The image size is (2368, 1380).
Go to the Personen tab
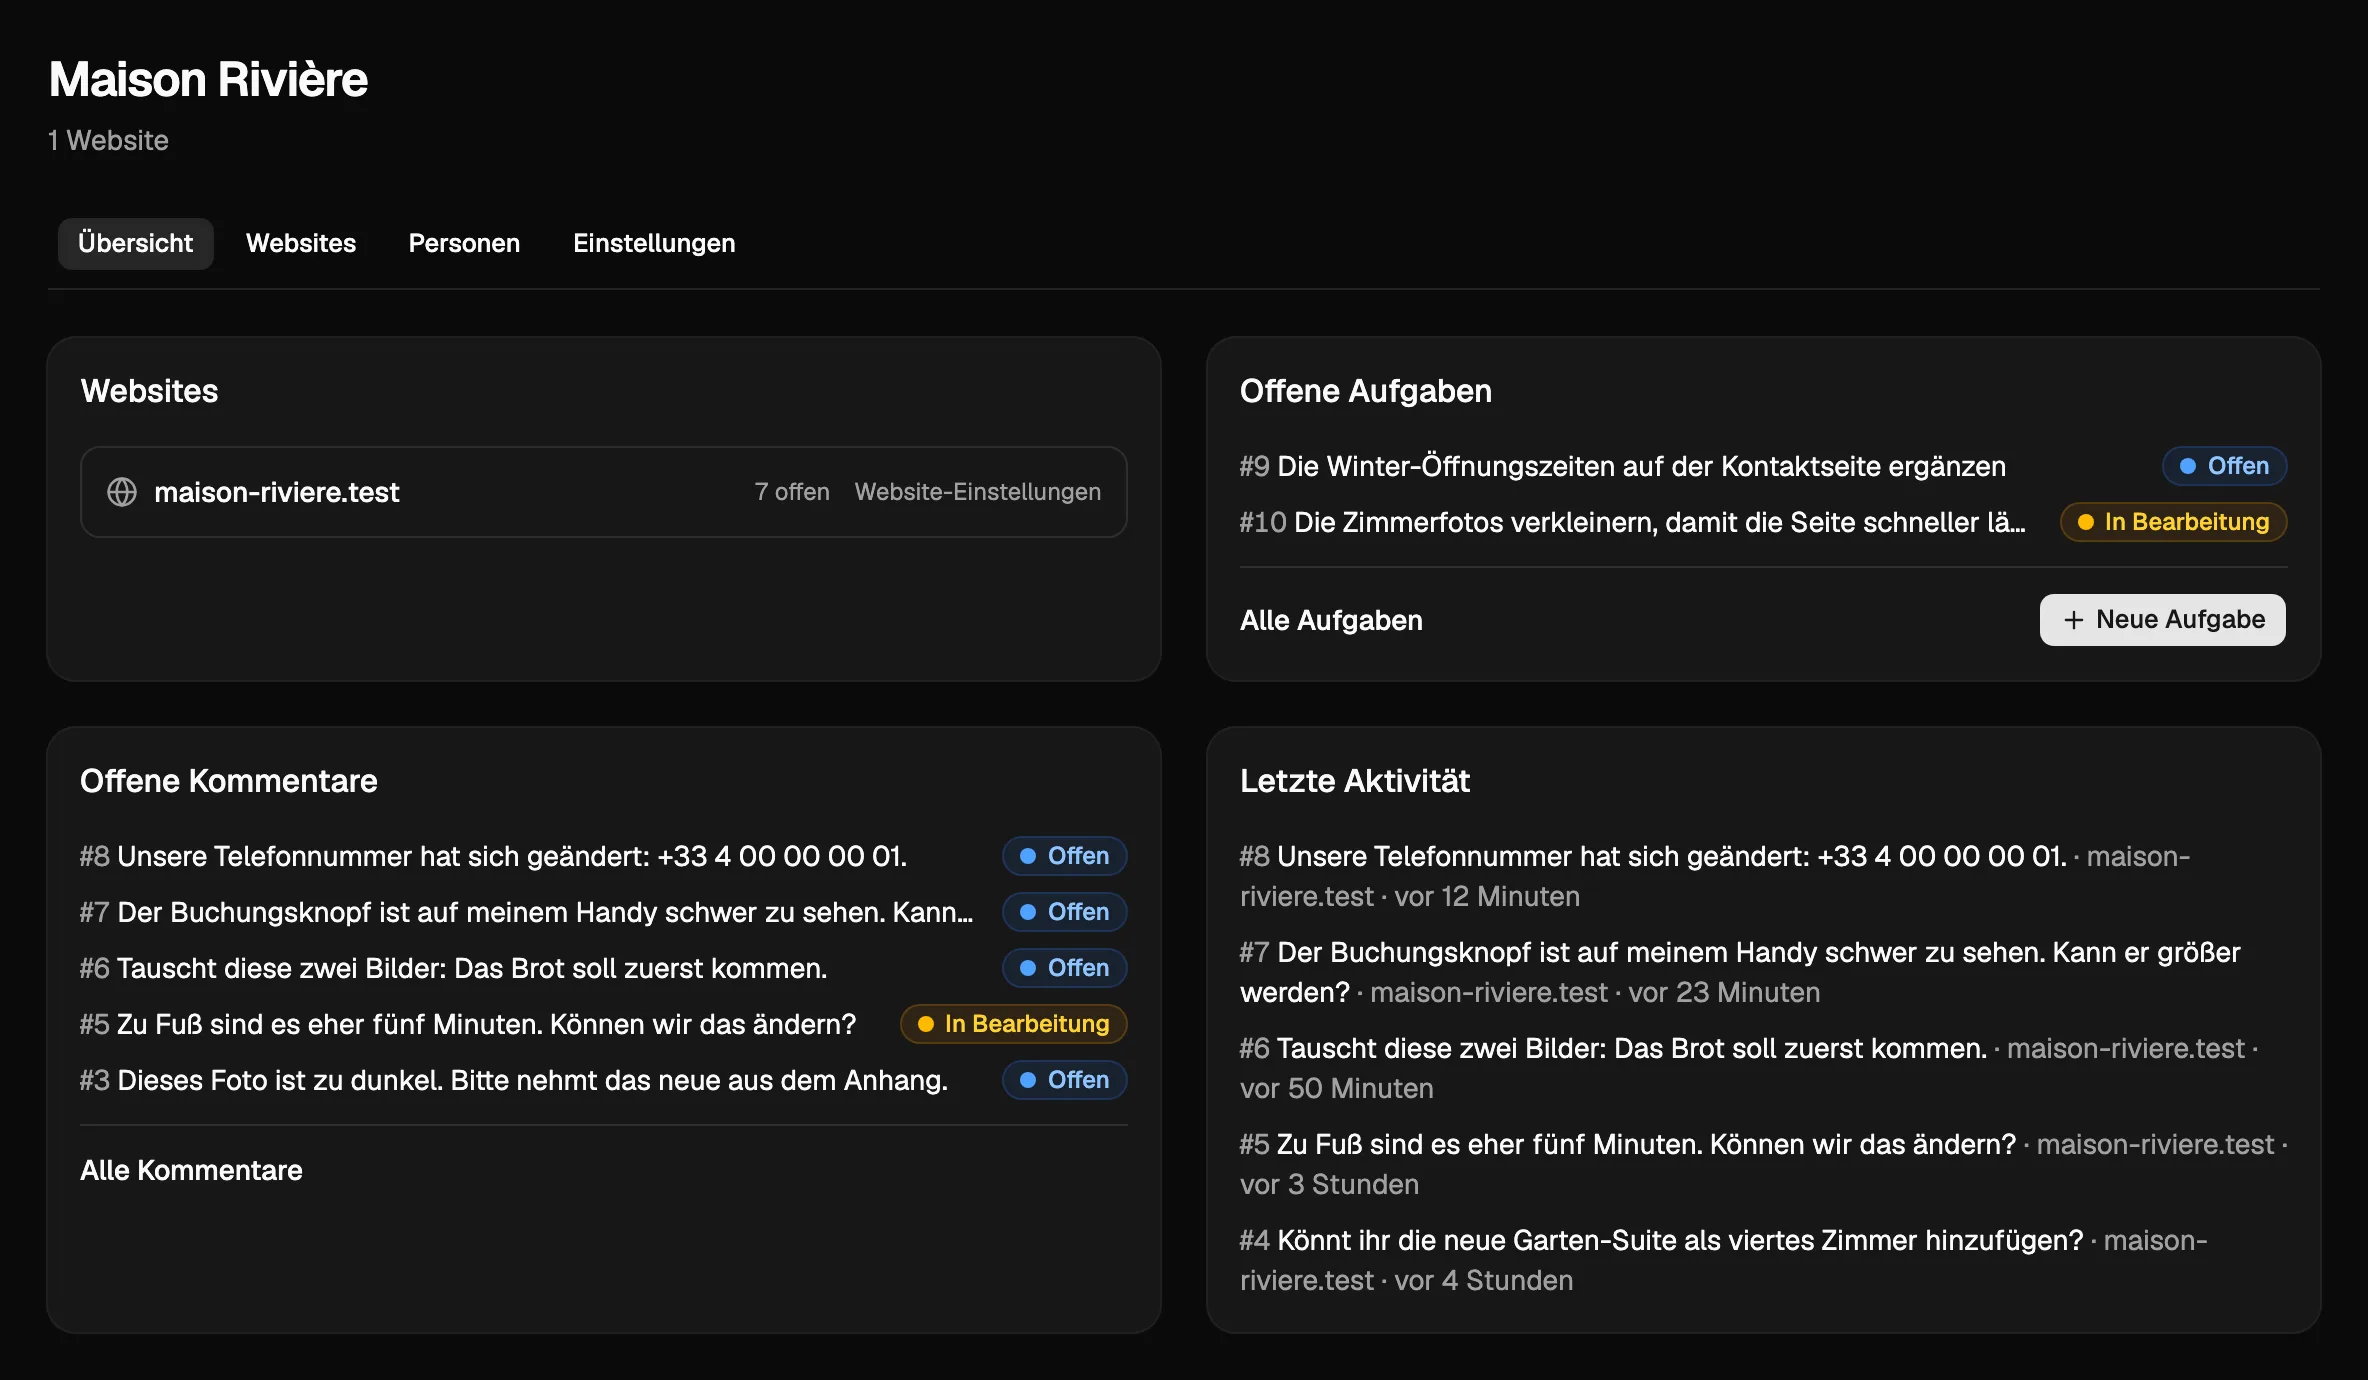click(464, 243)
